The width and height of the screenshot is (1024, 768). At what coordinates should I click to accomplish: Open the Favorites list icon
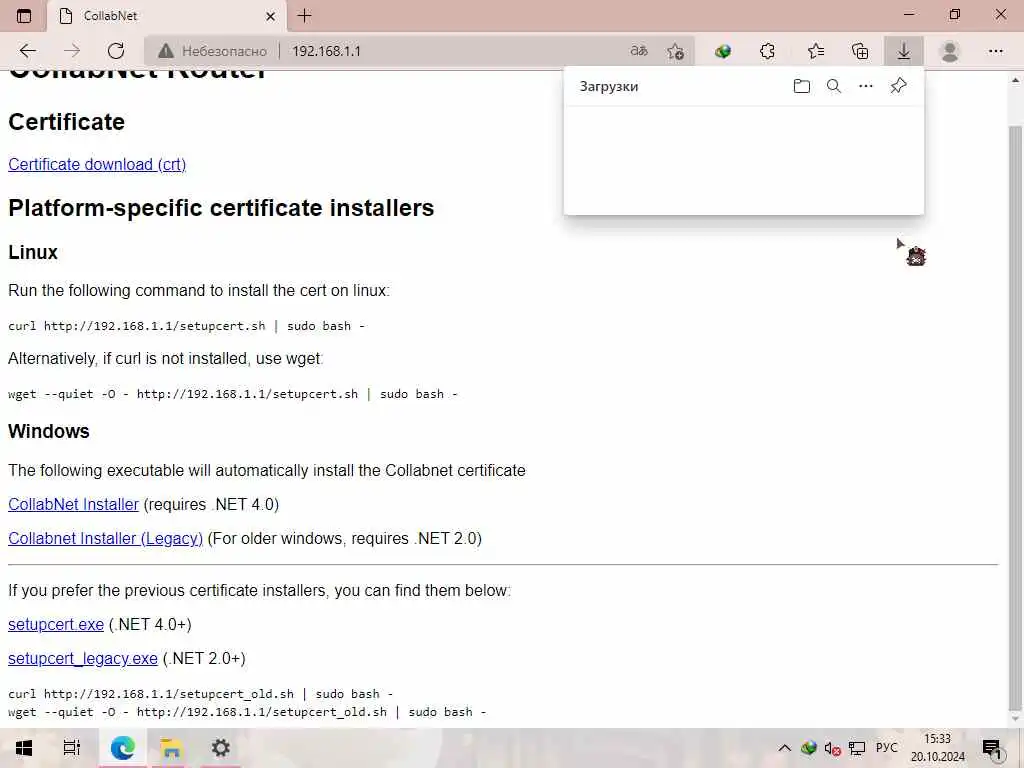tap(816, 51)
